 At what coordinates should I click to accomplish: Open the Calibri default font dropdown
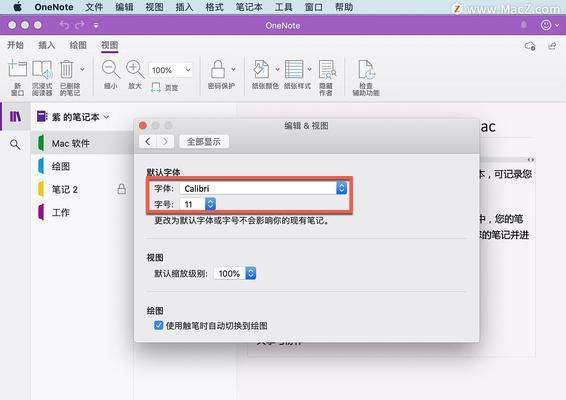point(264,188)
